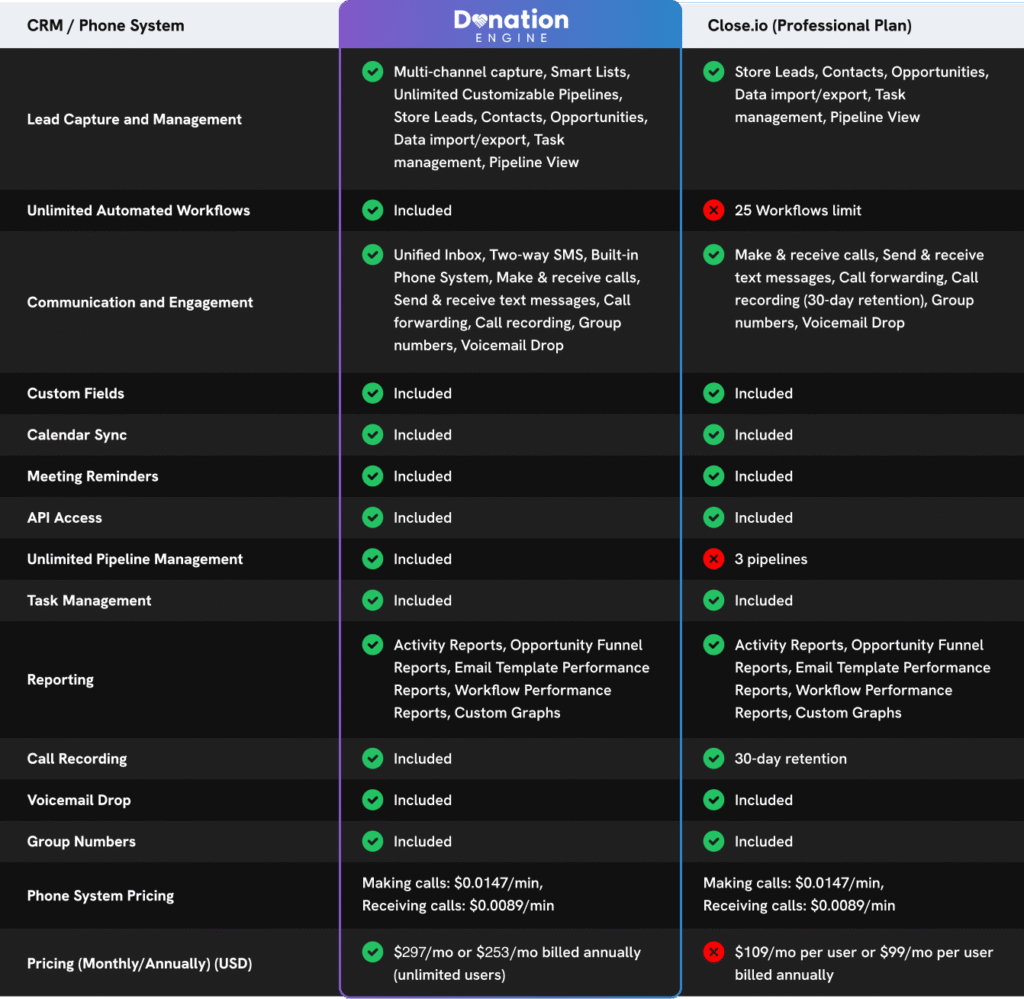The height and width of the screenshot is (999, 1024).
Task: Select the Reporting row label
Action: tap(60, 680)
